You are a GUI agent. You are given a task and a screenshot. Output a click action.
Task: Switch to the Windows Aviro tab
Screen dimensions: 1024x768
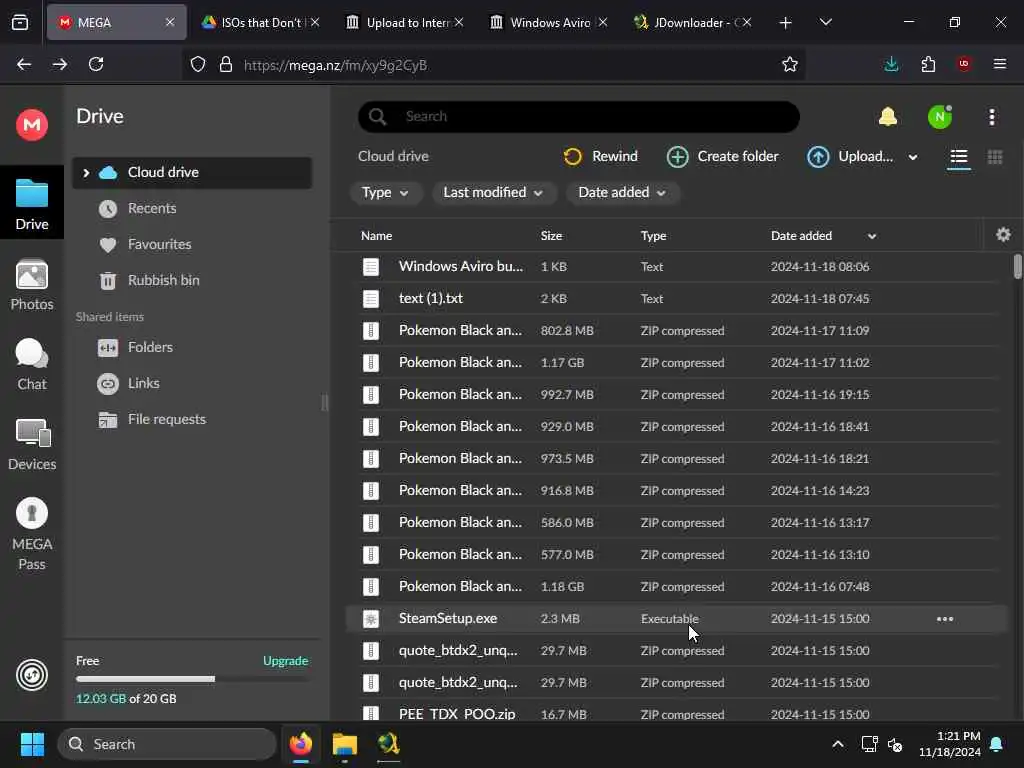[x=548, y=22]
